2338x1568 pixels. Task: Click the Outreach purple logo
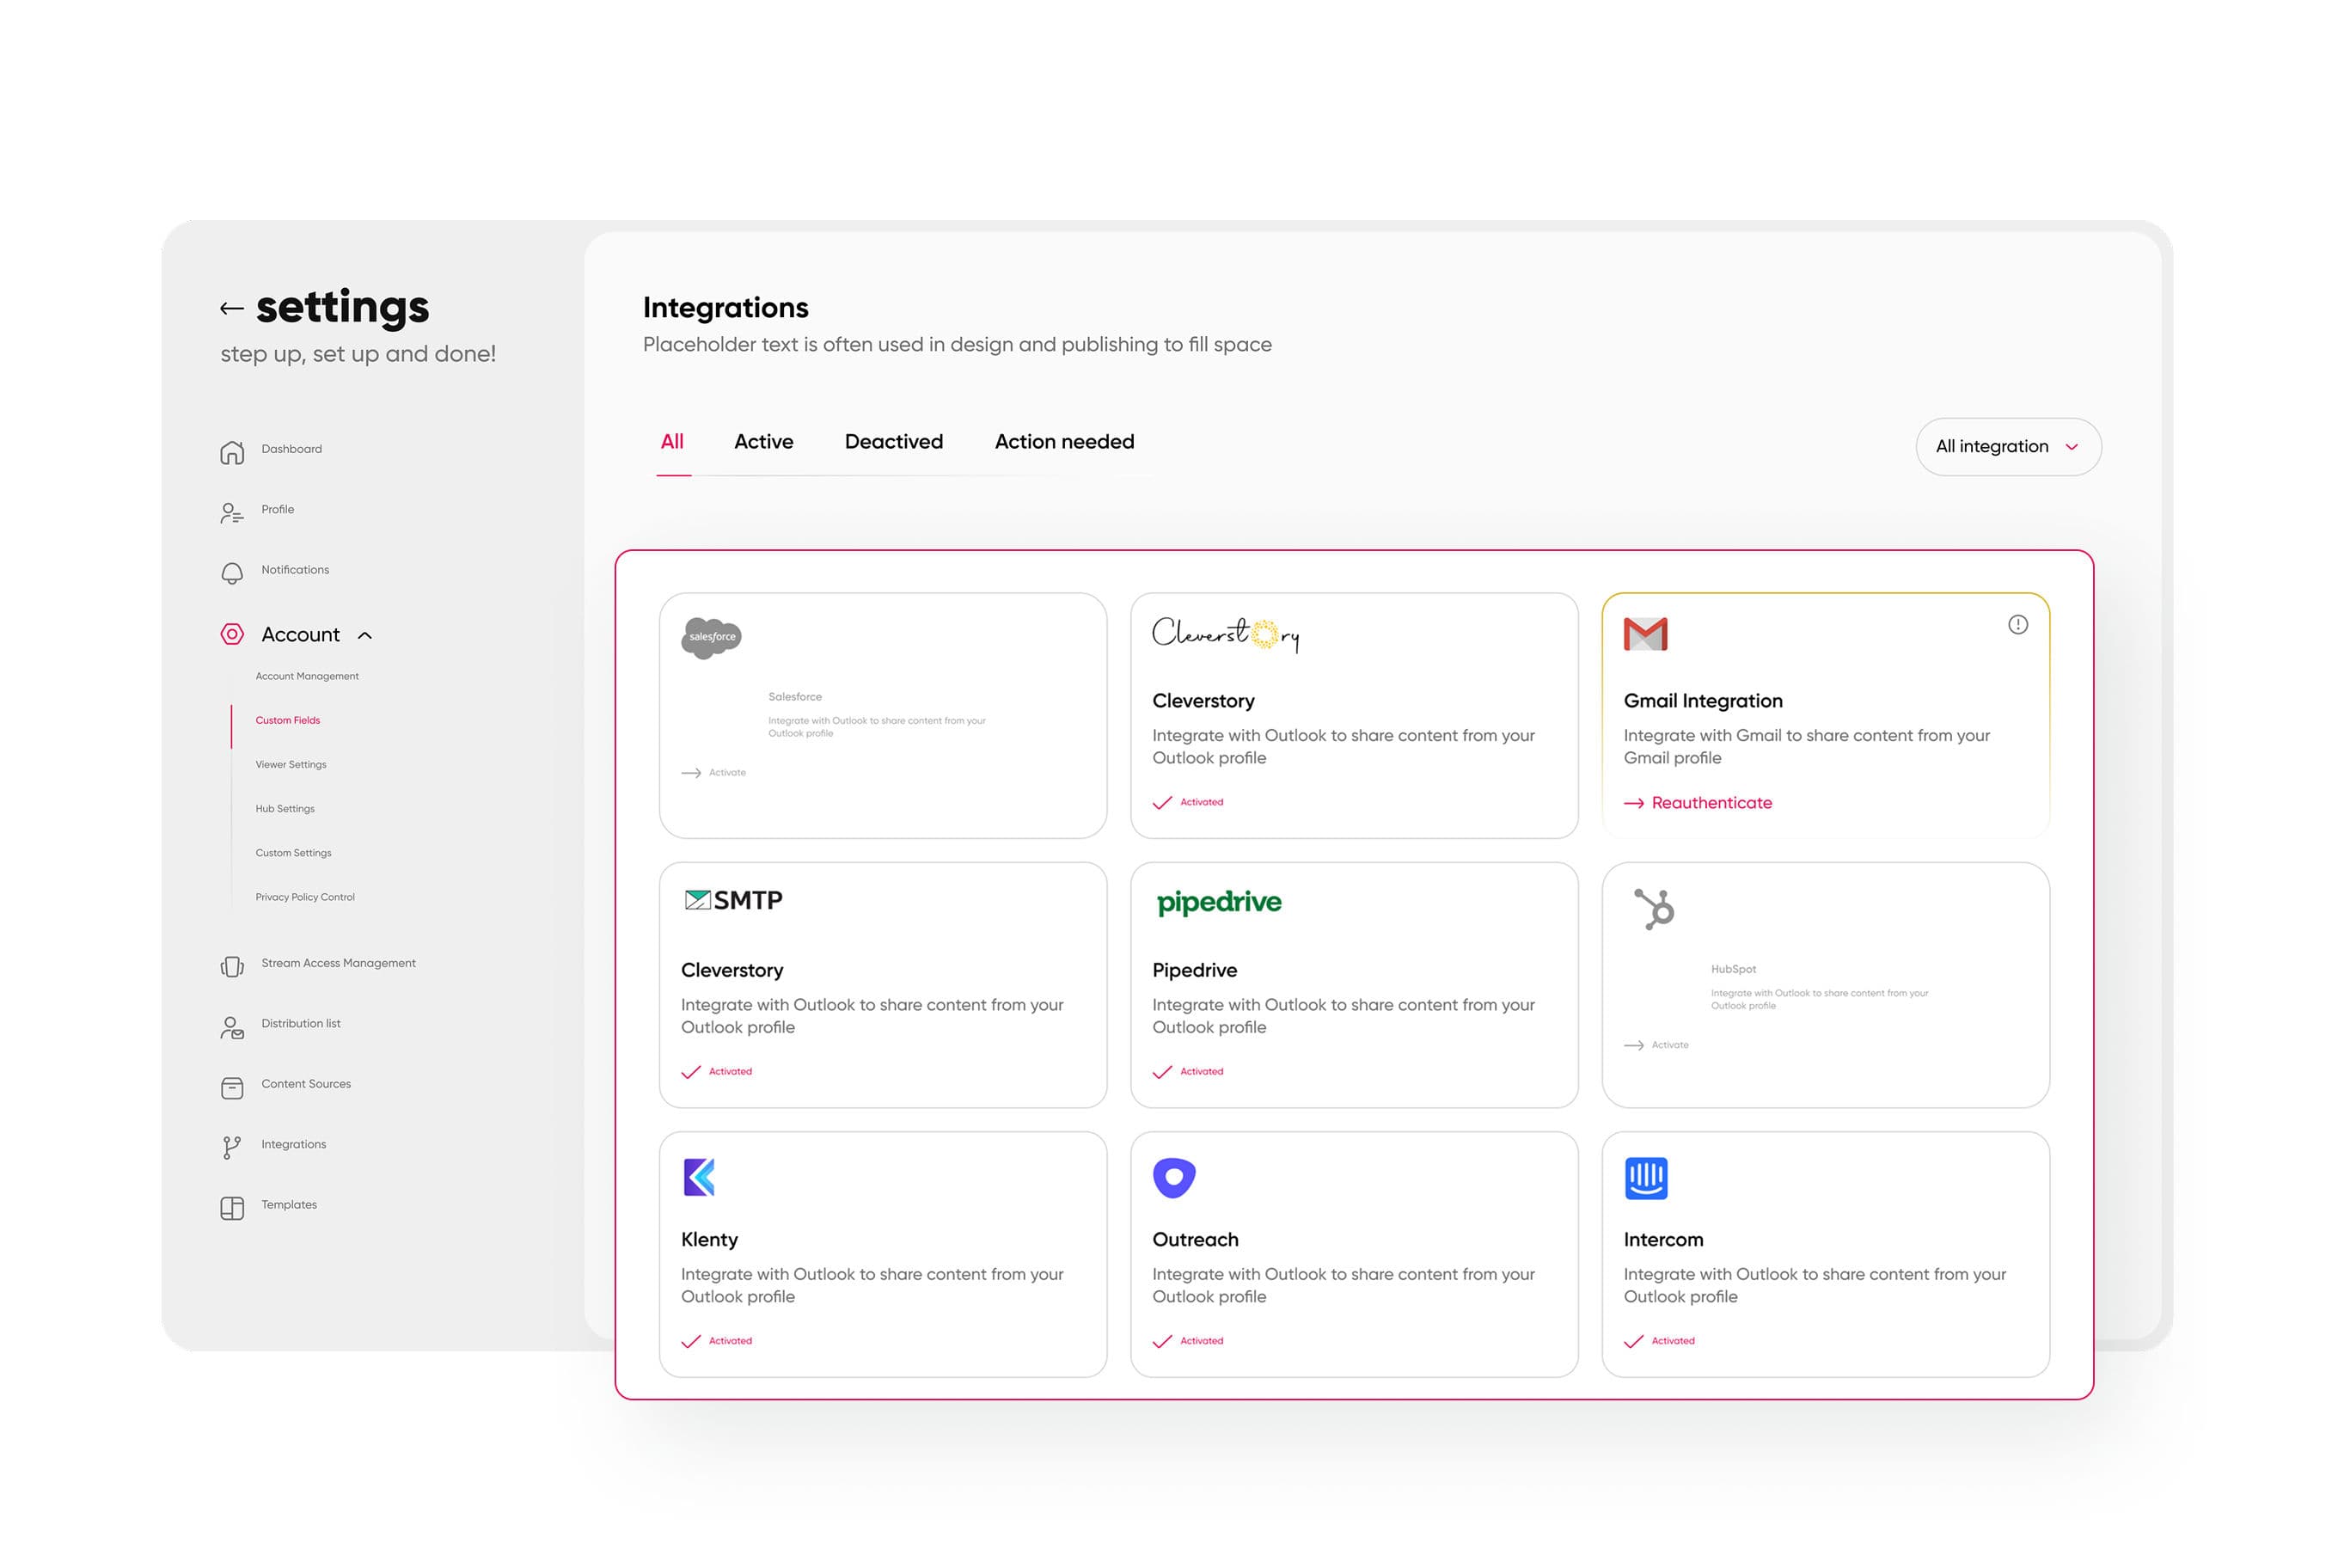[x=1174, y=1177]
